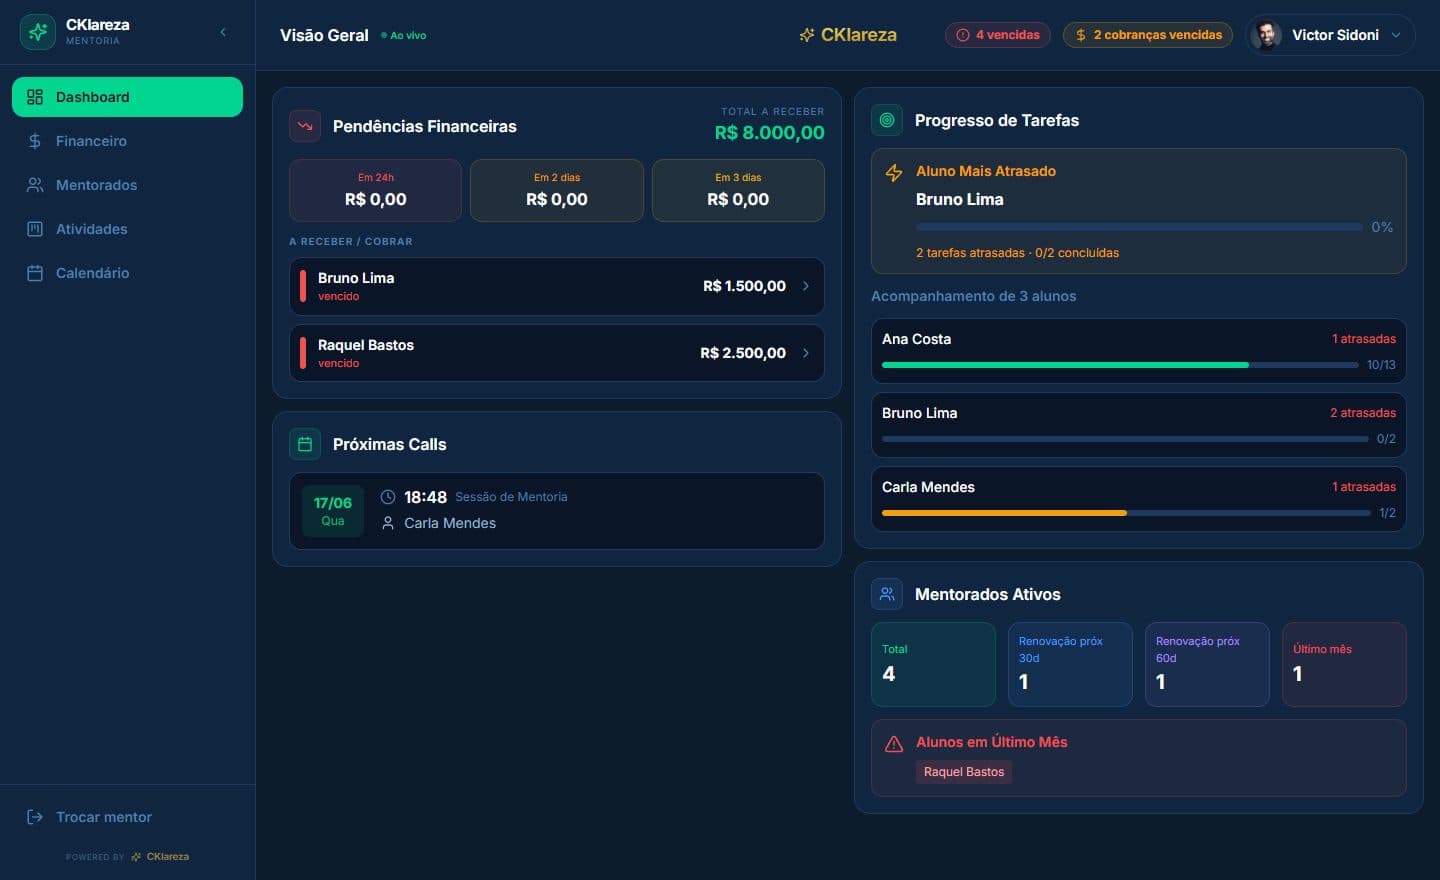
Task: Open Ana Costa's task progress row
Action: [1139, 351]
